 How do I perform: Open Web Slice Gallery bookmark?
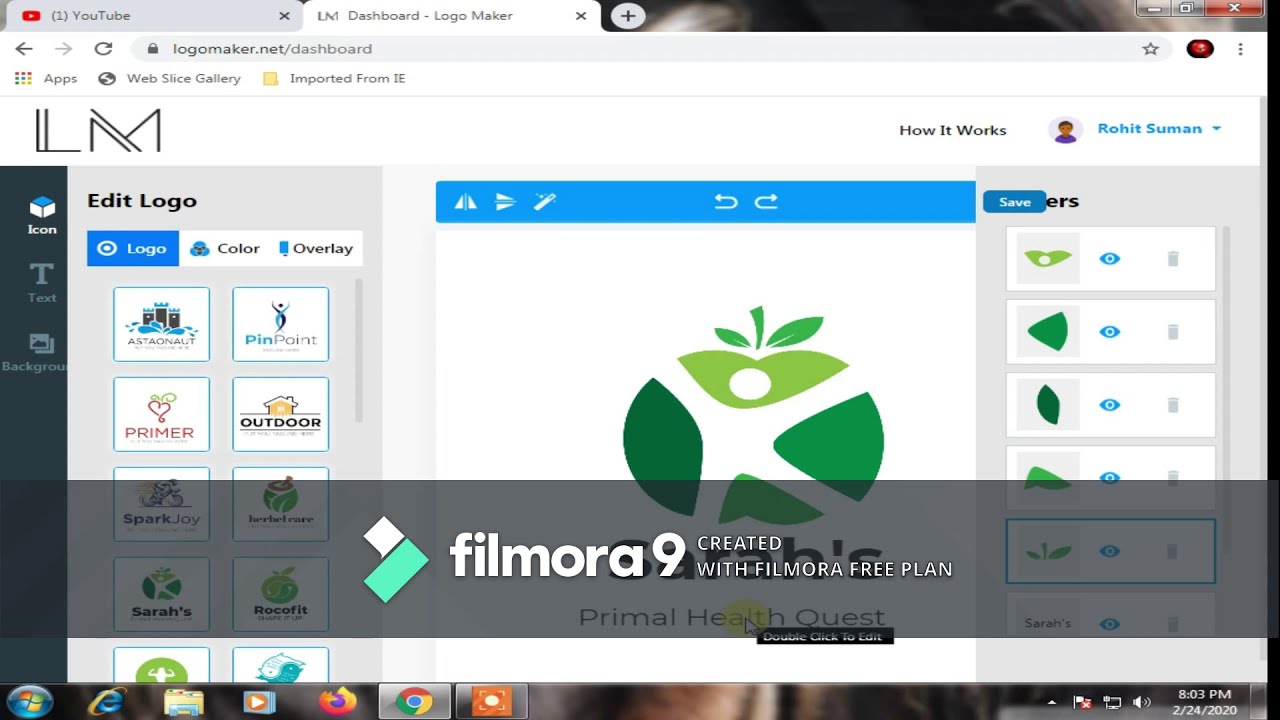pos(171,78)
